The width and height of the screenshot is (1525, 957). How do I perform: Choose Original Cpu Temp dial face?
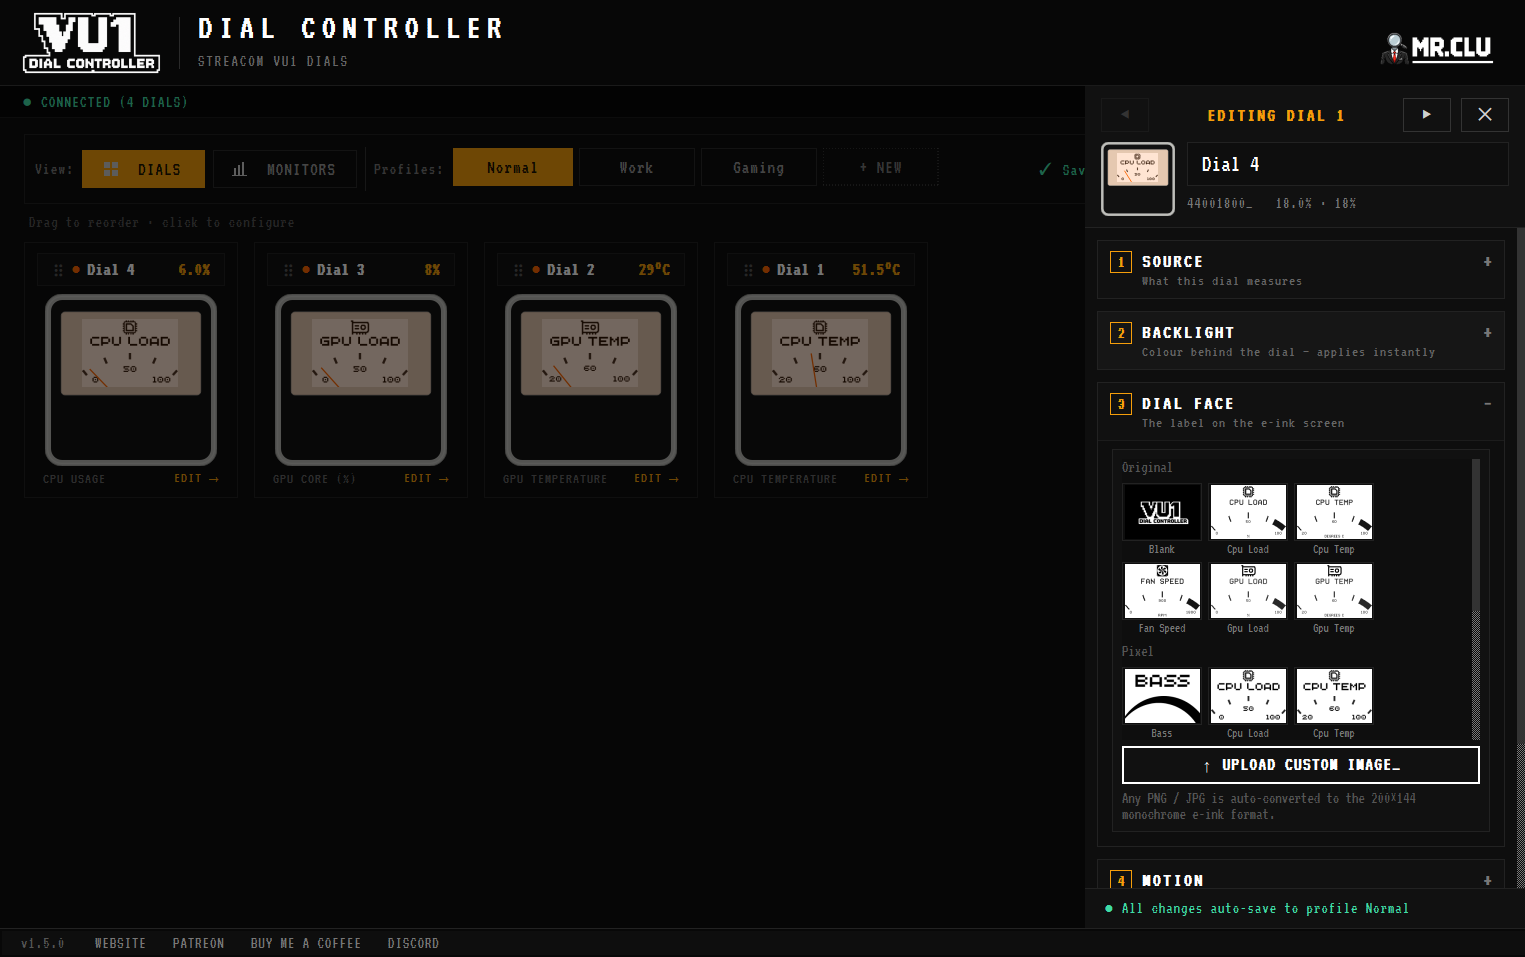(1334, 512)
